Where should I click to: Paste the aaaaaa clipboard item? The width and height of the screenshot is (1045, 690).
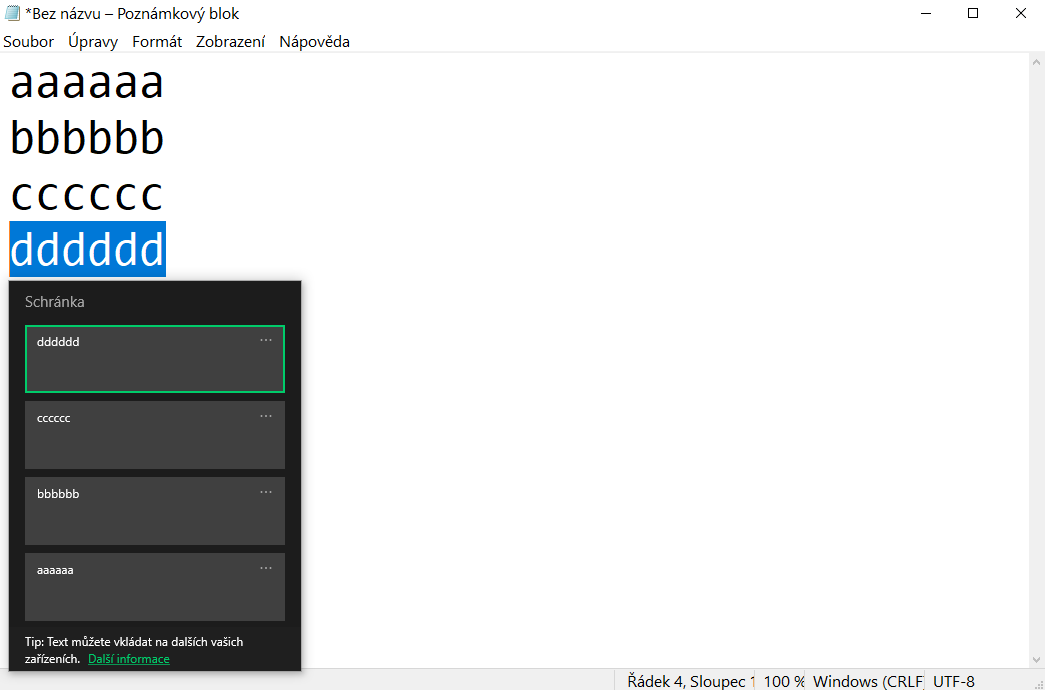click(x=140, y=590)
